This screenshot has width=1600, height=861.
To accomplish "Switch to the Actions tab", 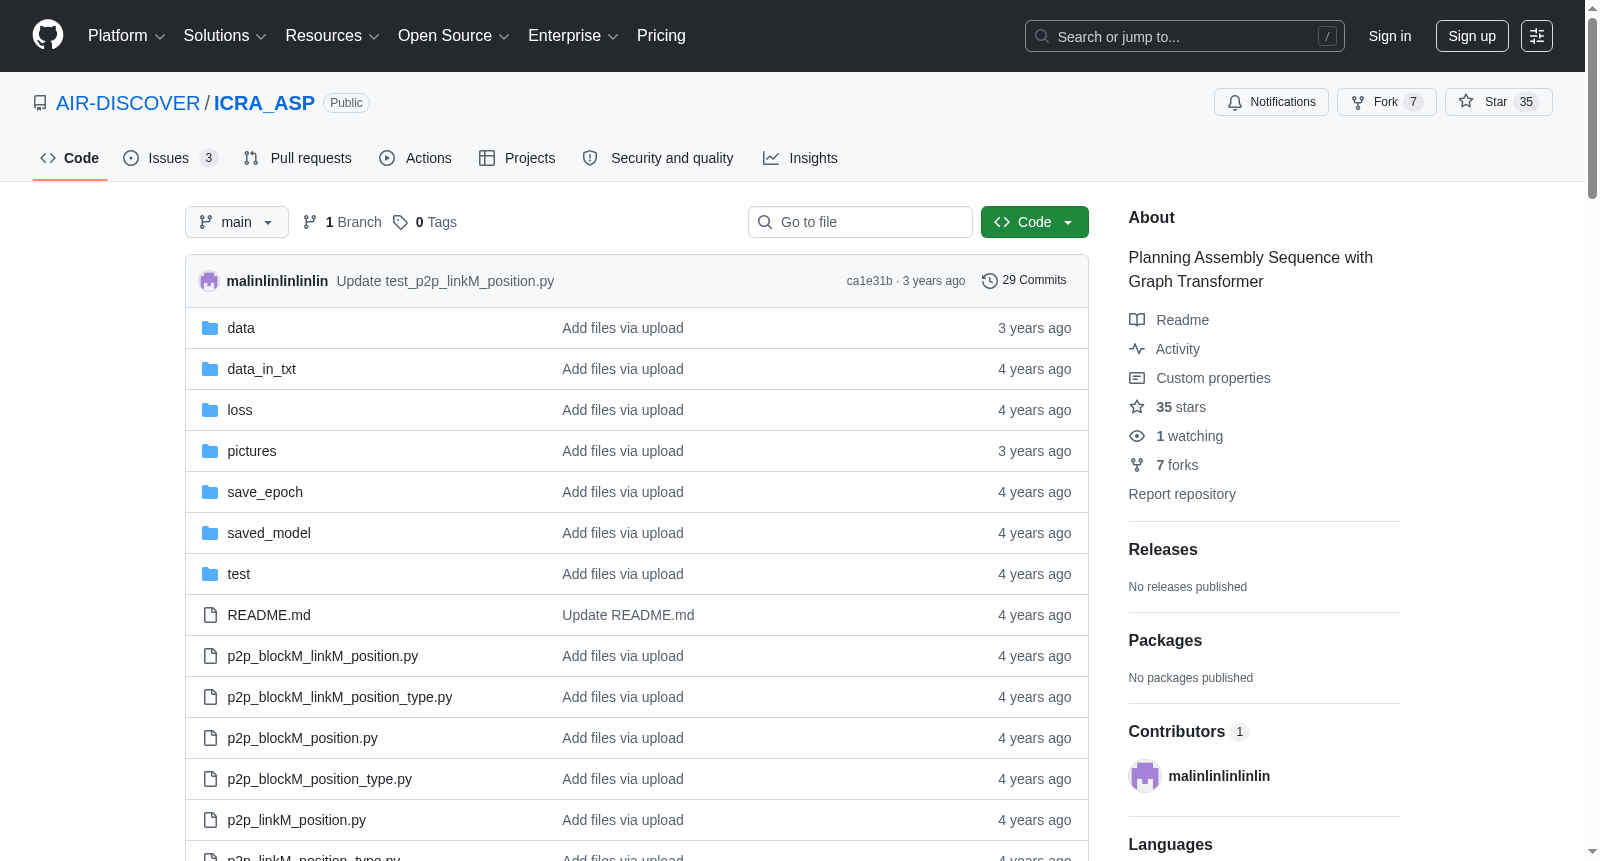I will click(416, 158).
